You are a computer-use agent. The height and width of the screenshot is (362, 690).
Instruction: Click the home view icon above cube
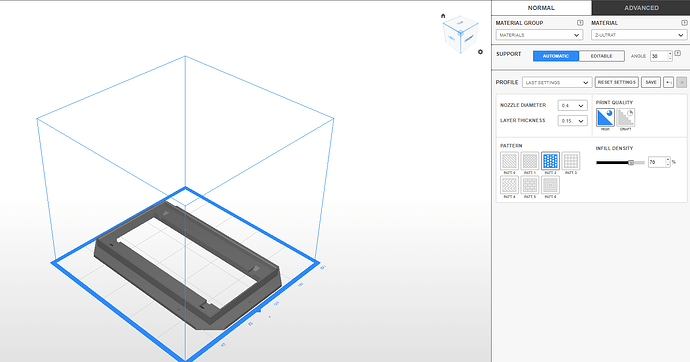click(443, 16)
